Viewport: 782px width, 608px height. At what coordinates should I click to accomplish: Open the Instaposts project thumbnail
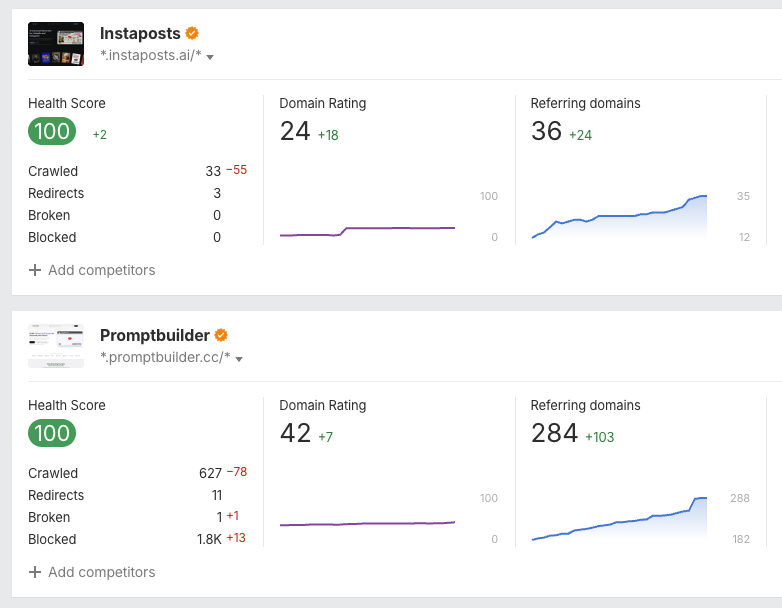click(x=56, y=44)
